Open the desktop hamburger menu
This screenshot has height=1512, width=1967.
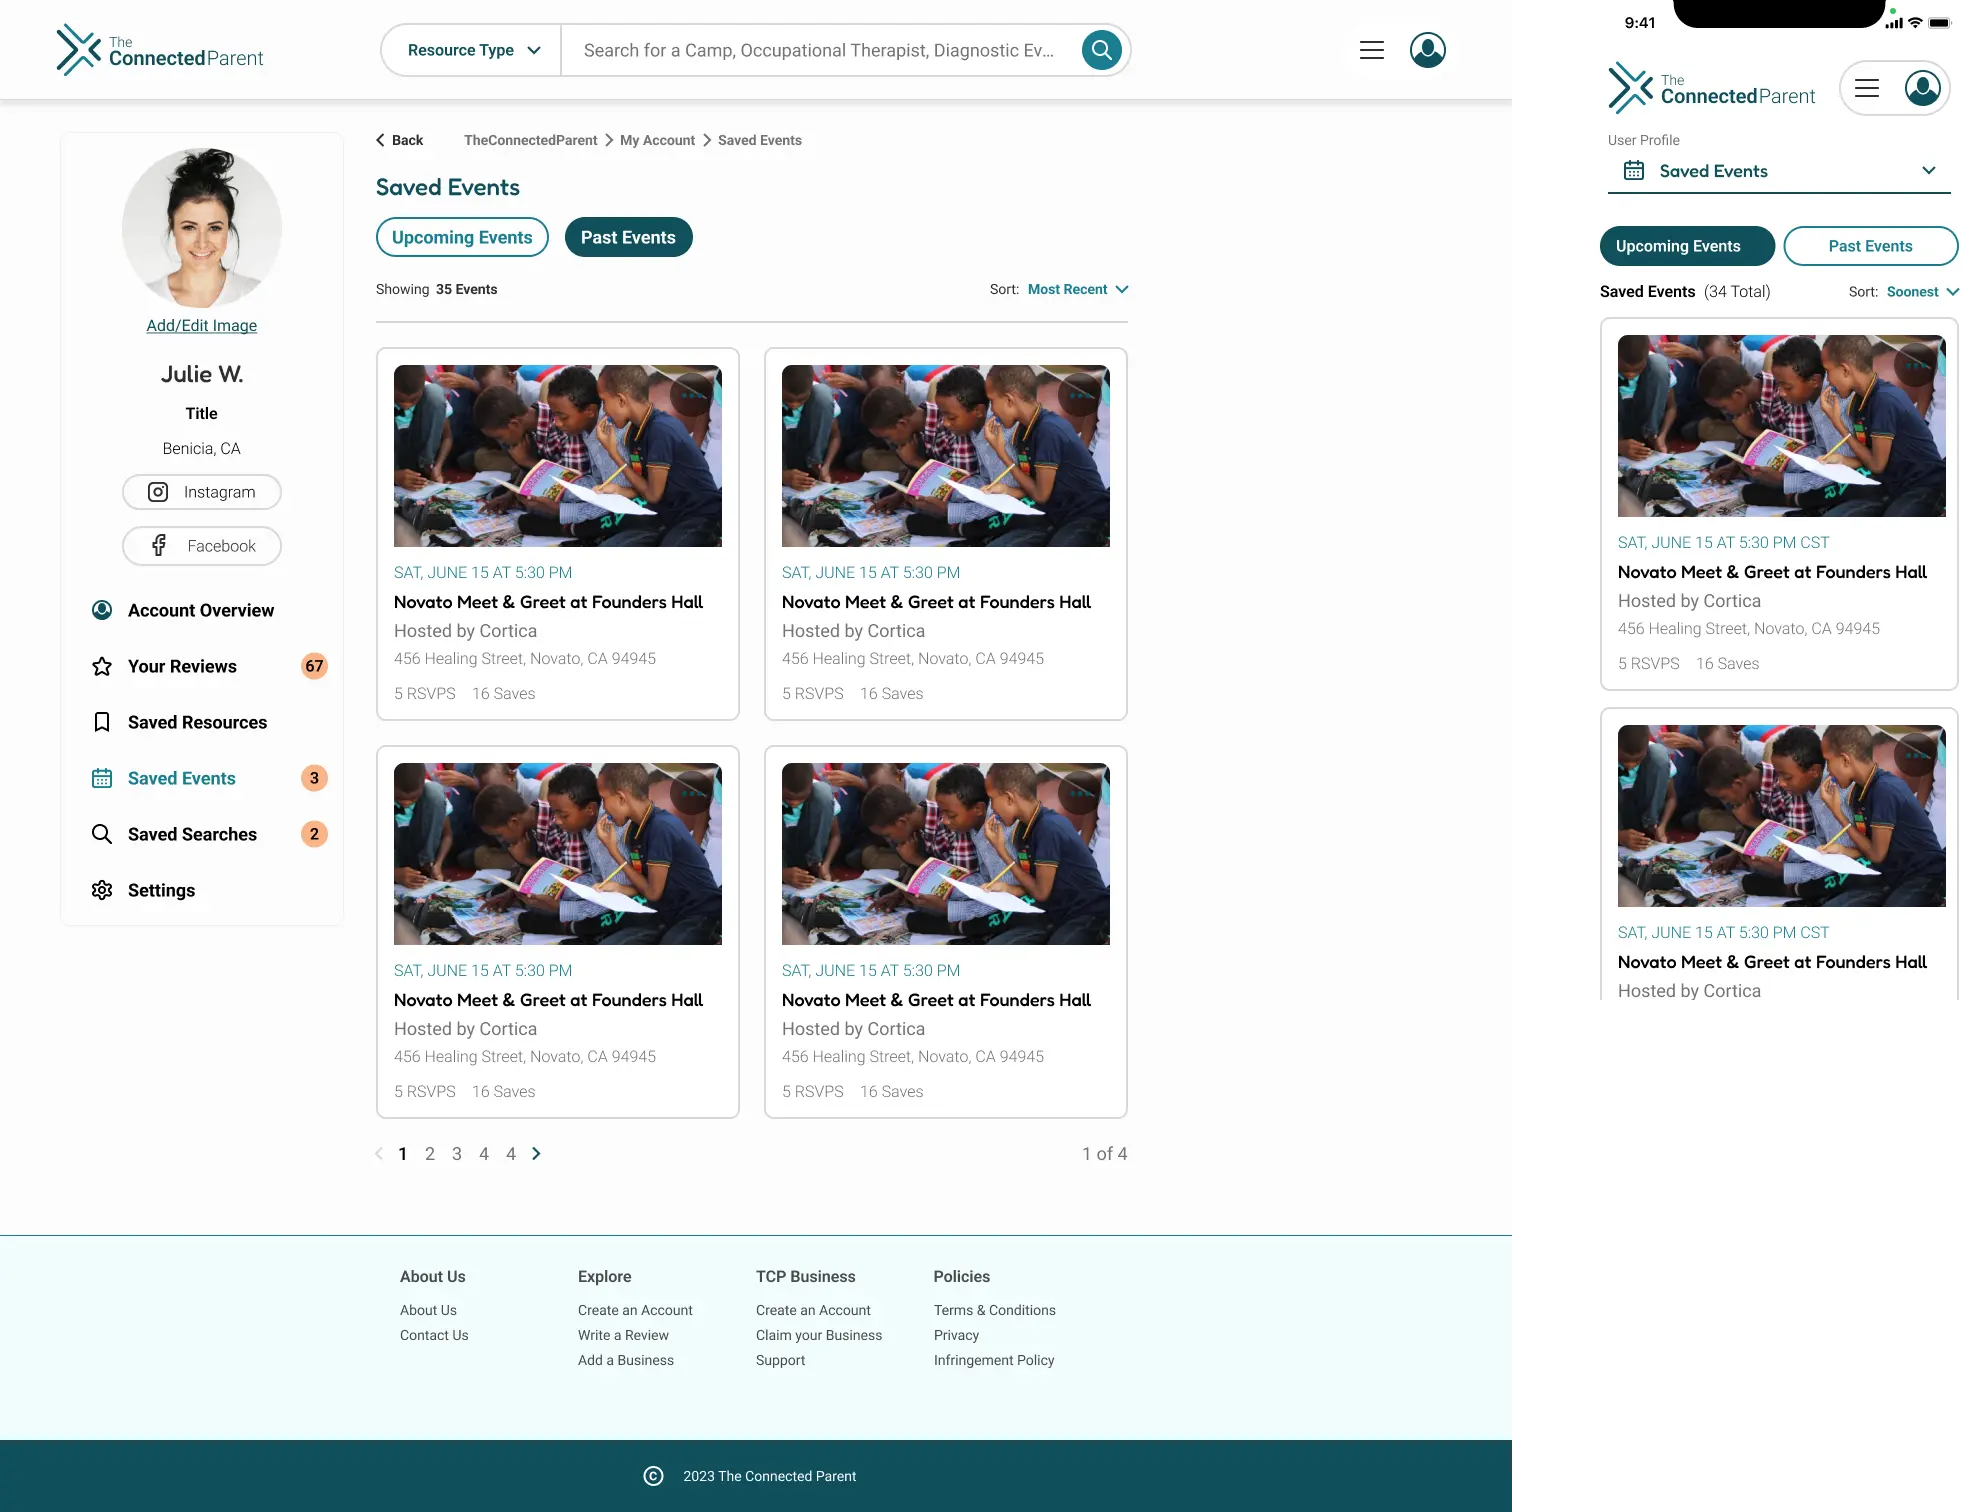[x=1371, y=50]
